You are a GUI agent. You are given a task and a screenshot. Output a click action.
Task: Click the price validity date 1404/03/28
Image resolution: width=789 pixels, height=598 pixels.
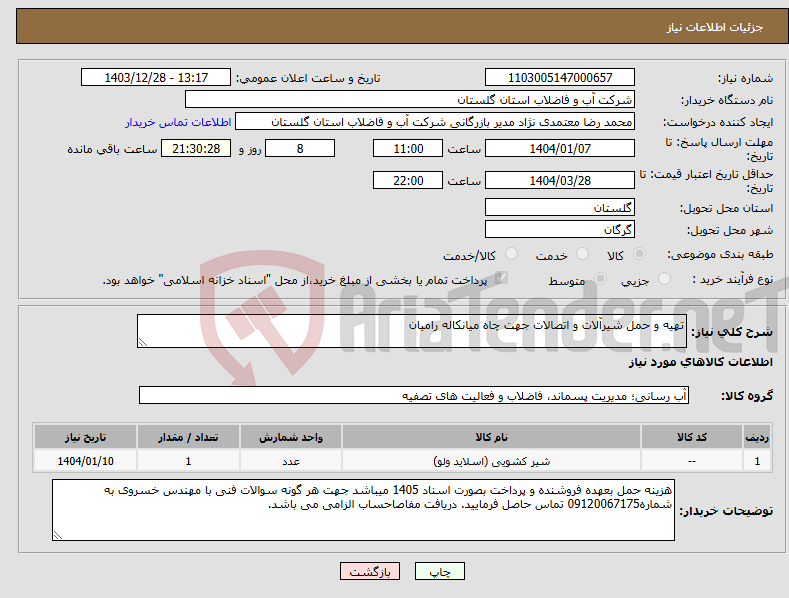(x=560, y=180)
